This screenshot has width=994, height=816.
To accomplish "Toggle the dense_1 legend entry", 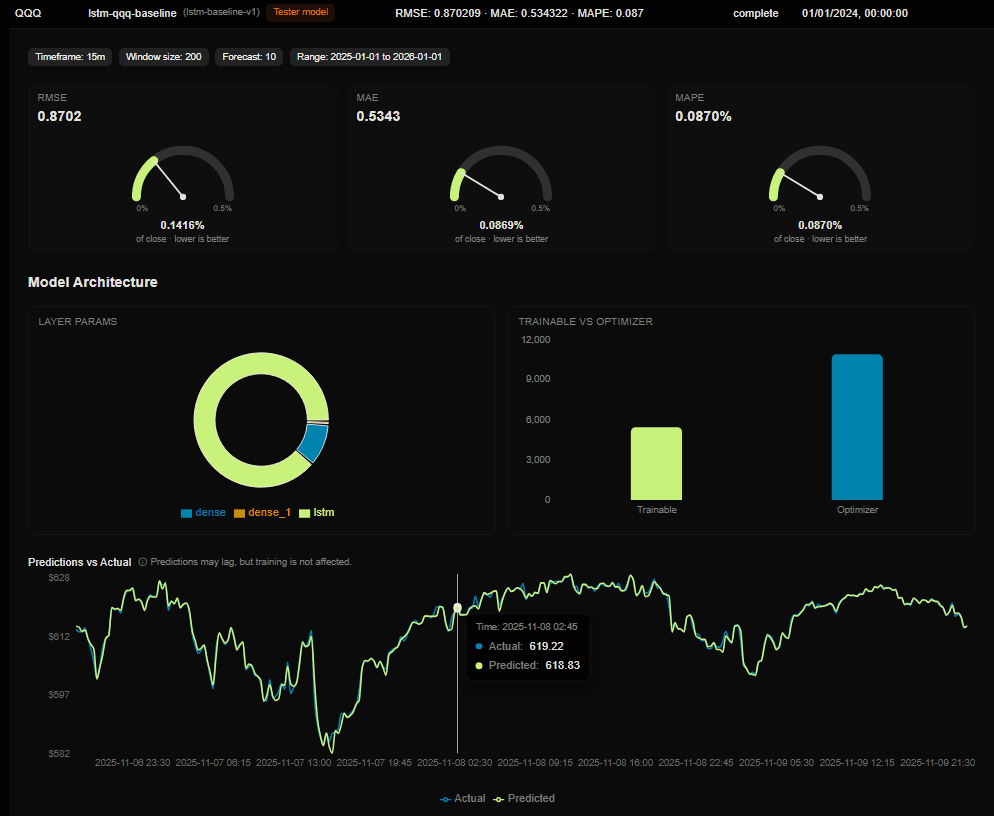I will point(262,512).
